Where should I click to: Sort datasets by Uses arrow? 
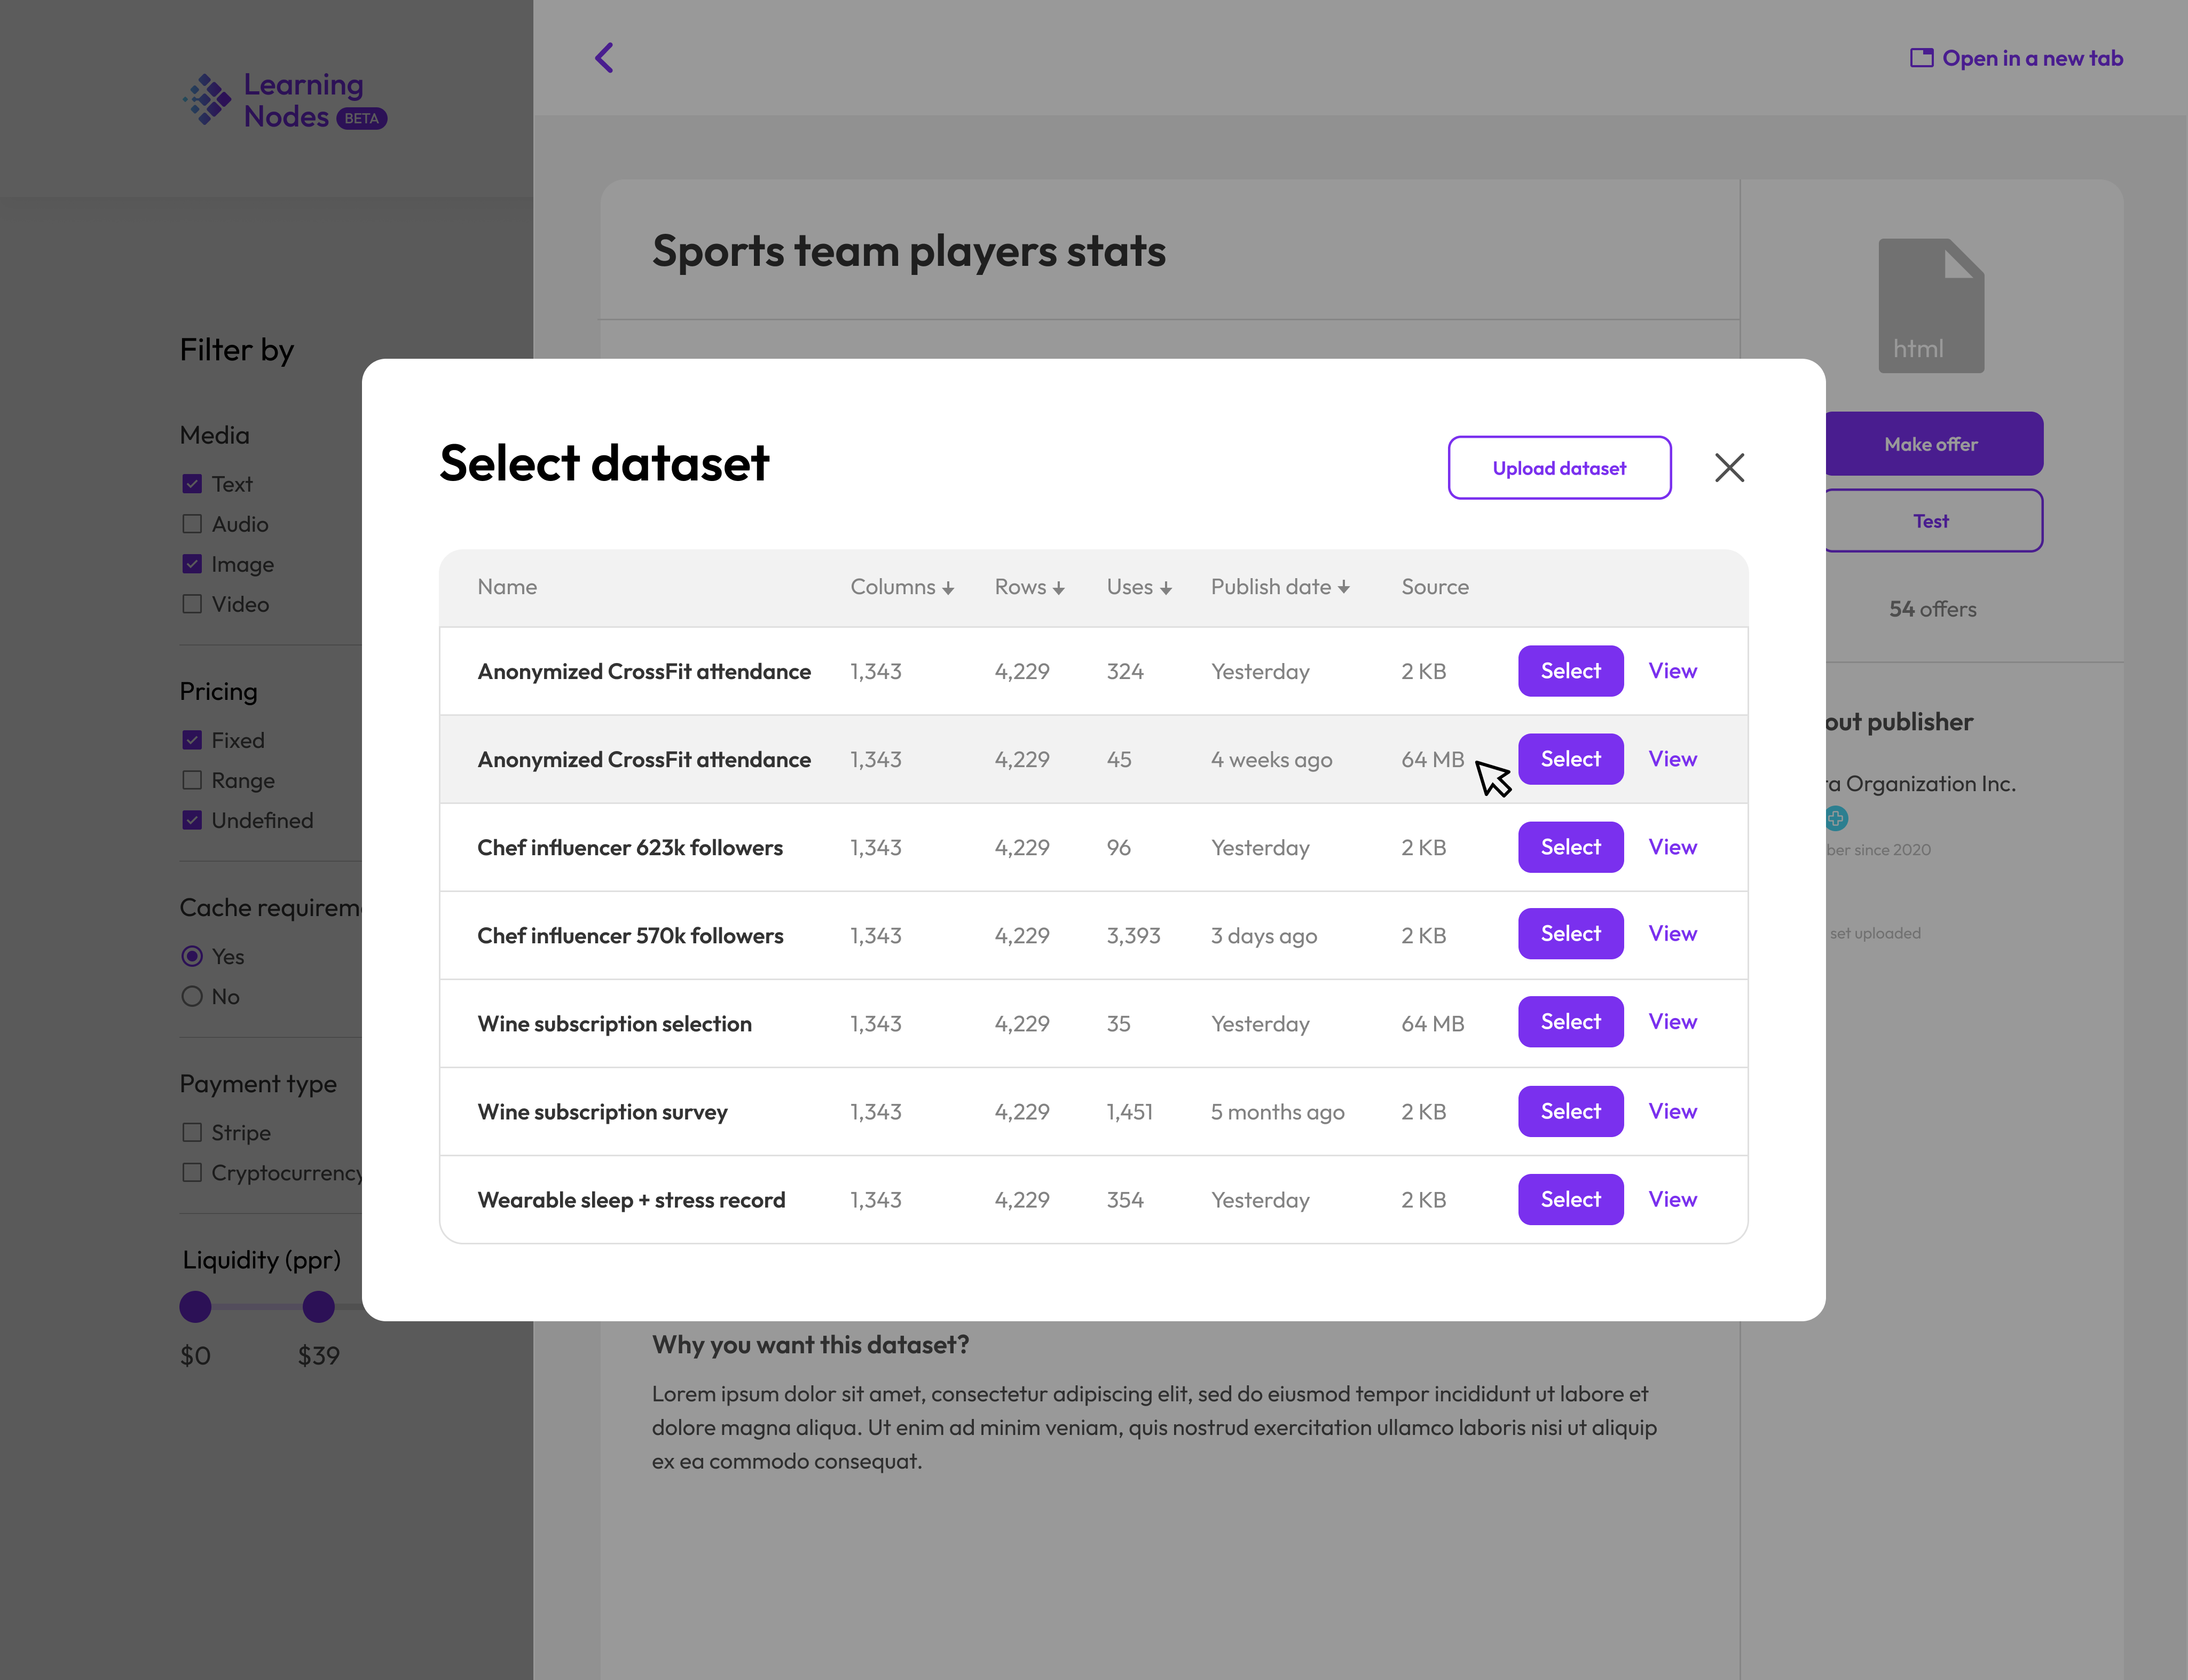point(1167,587)
